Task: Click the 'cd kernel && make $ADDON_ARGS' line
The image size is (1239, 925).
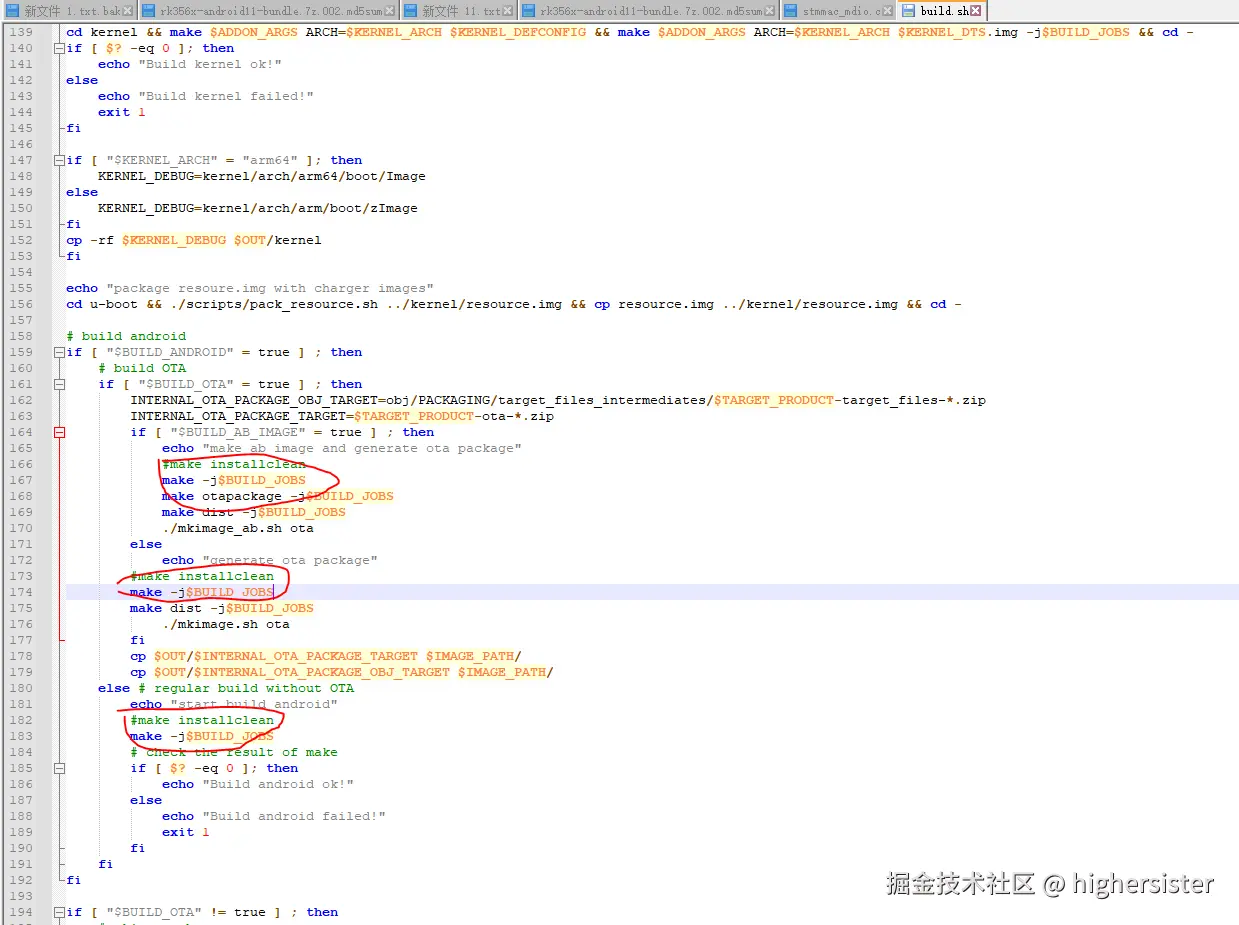Action: point(629,32)
